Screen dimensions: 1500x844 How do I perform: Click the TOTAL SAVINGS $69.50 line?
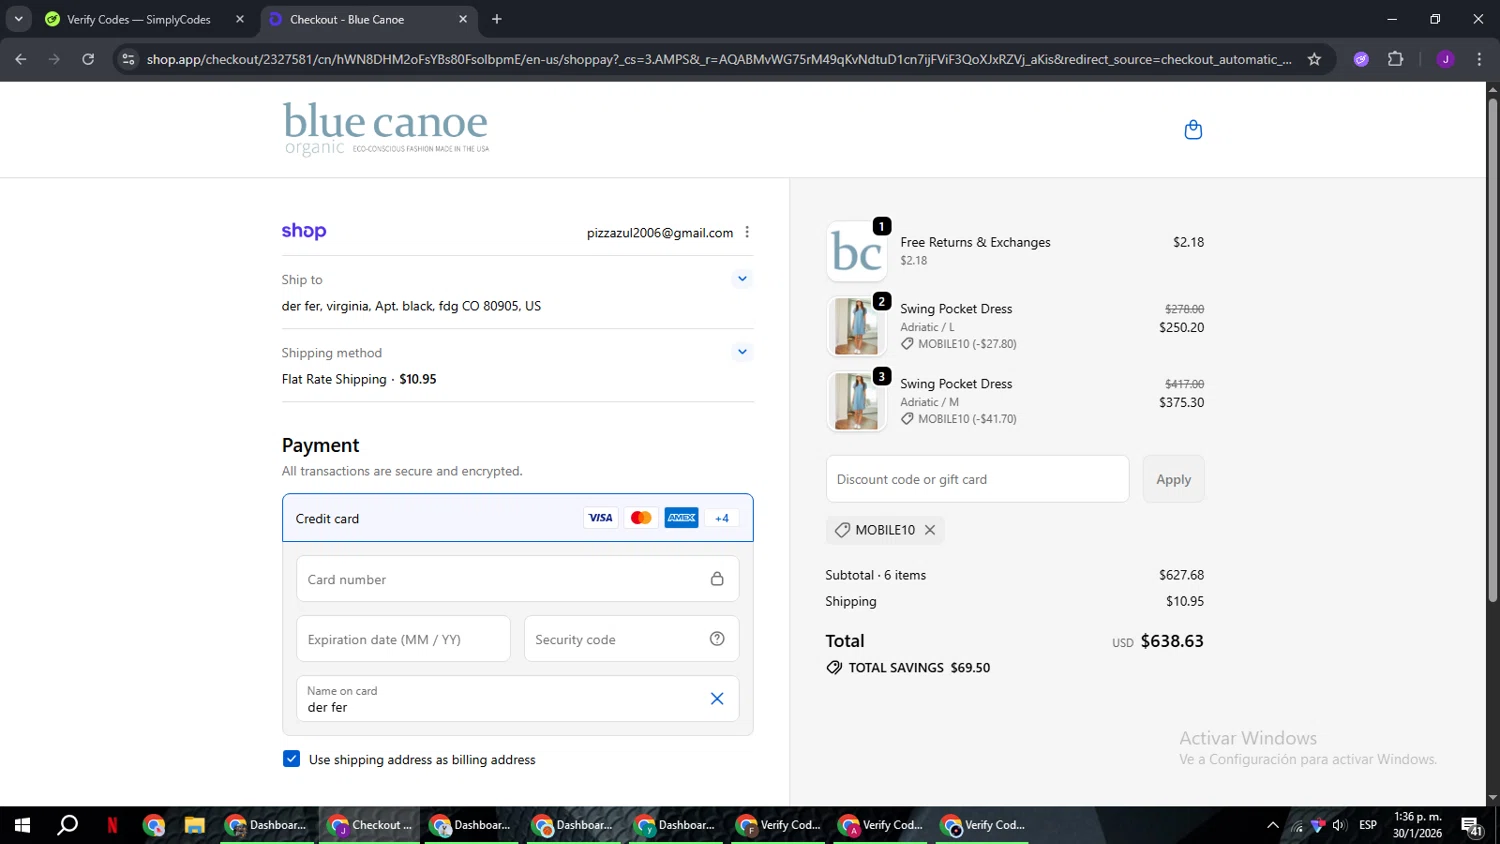click(908, 668)
